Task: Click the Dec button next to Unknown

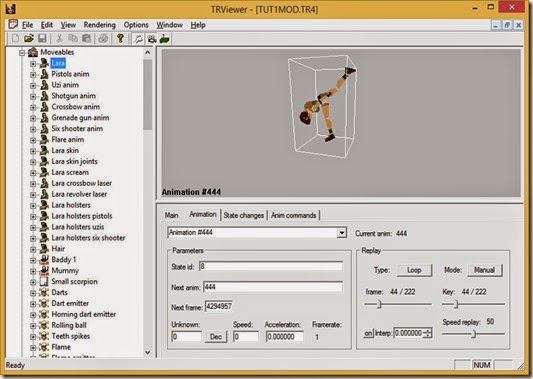Action: point(216,337)
